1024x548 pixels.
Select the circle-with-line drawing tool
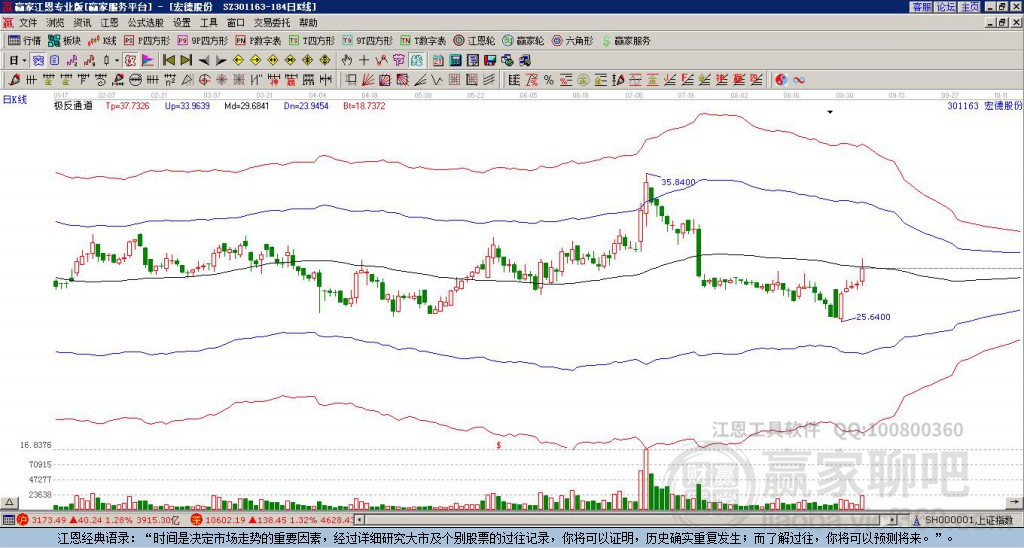tap(135, 80)
